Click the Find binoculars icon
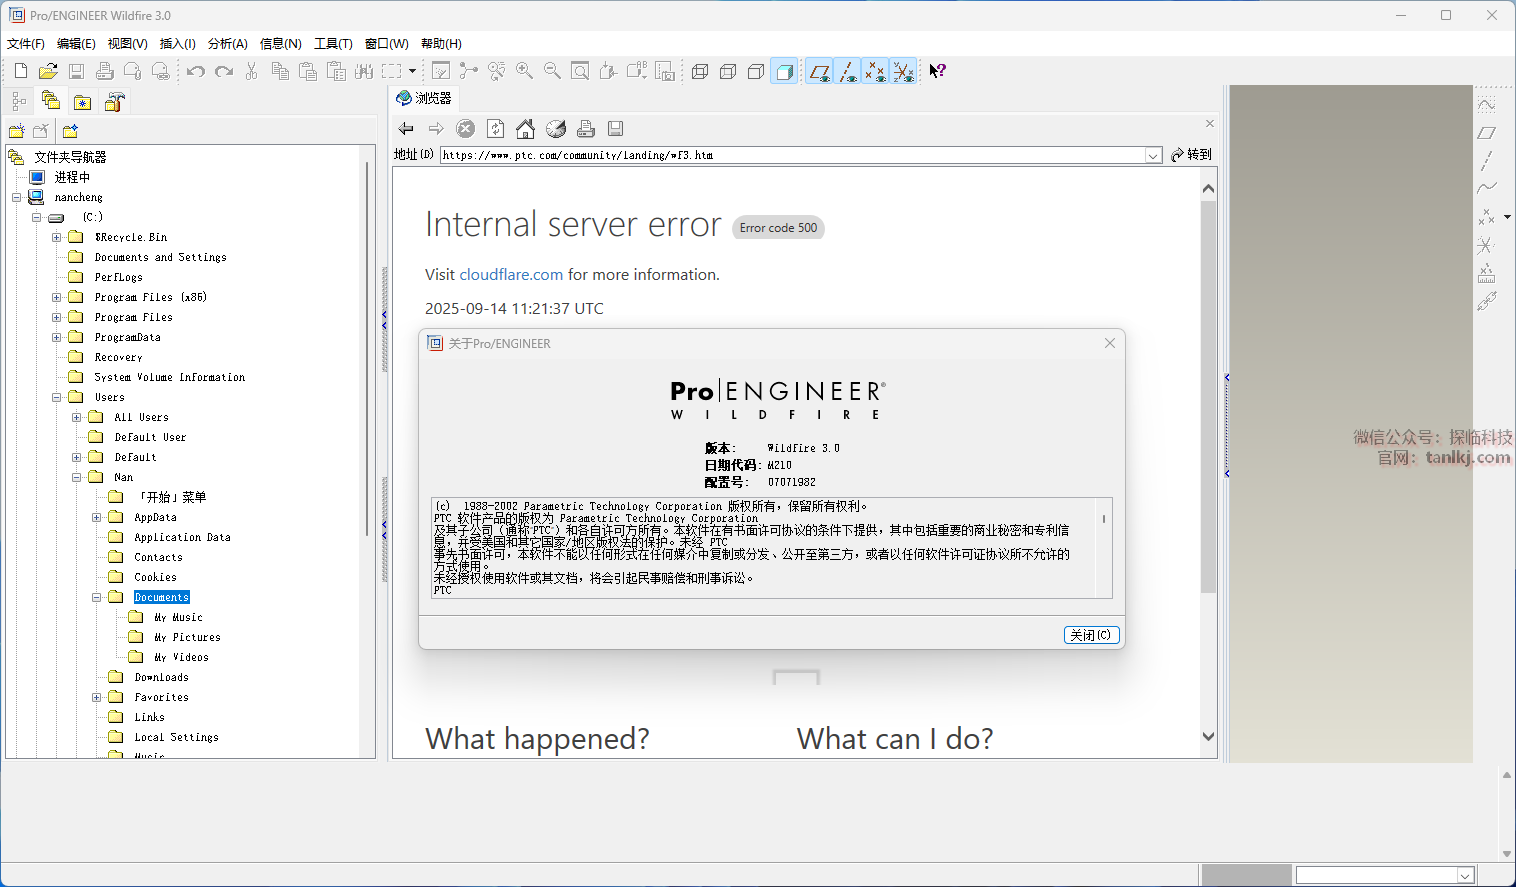Screen dimensions: 1516x887 point(364,71)
